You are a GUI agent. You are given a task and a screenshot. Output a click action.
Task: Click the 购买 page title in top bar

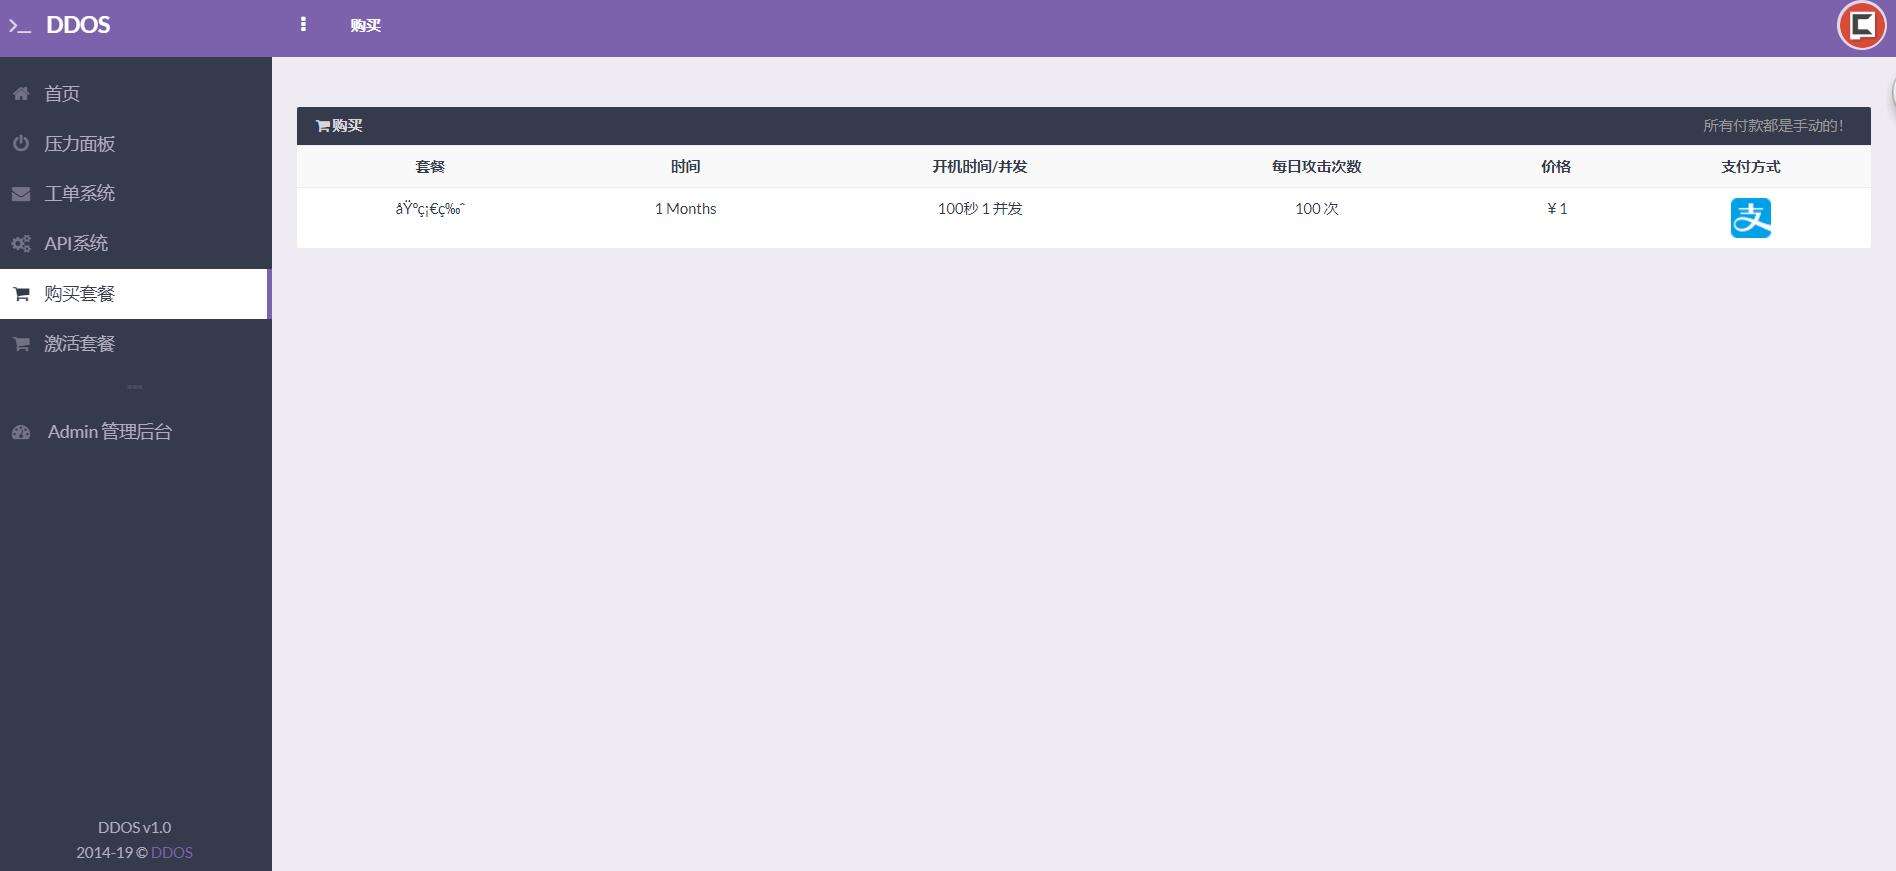pos(366,25)
